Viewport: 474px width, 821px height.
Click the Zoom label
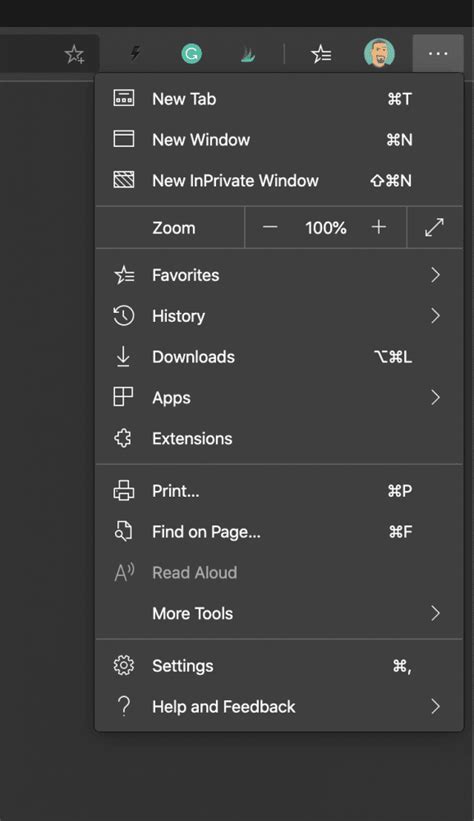(174, 228)
